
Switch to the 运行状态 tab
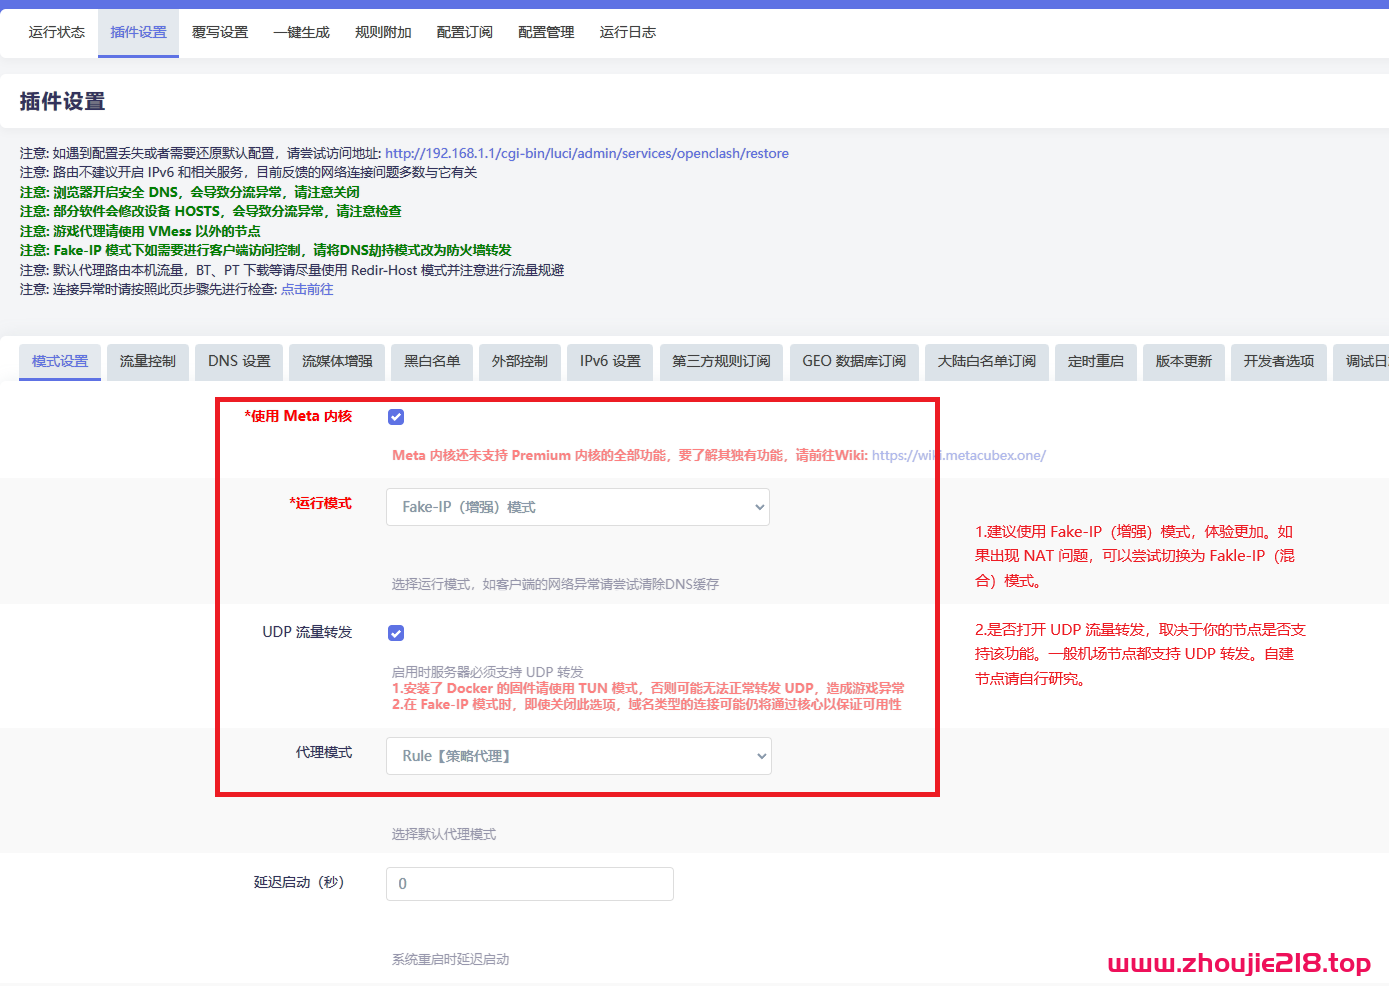click(56, 31)
